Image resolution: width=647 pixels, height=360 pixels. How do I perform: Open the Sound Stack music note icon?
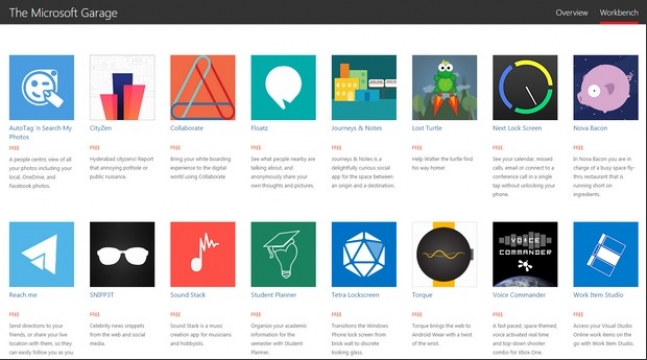tap(203, 254)
